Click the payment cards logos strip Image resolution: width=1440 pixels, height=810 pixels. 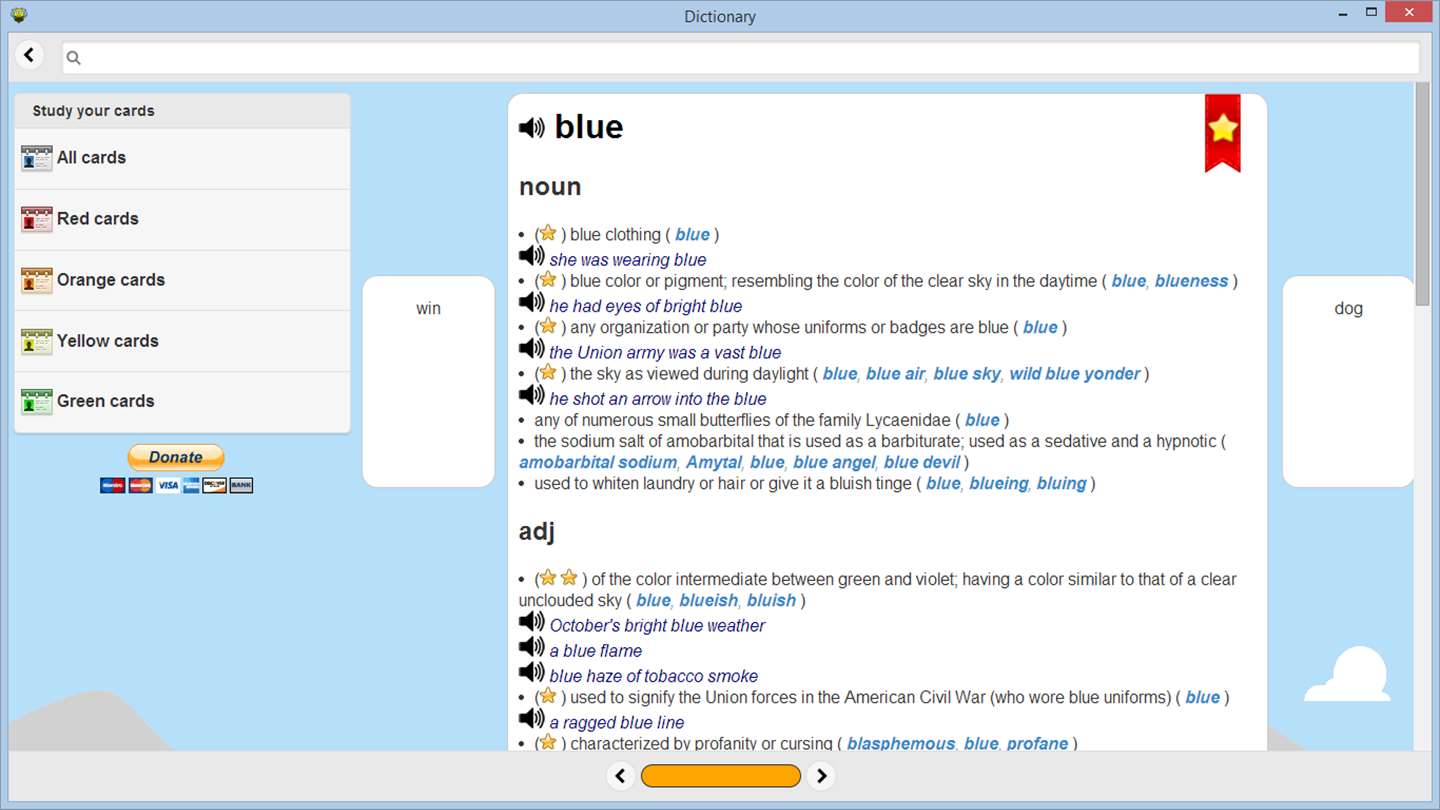point(176,485)
